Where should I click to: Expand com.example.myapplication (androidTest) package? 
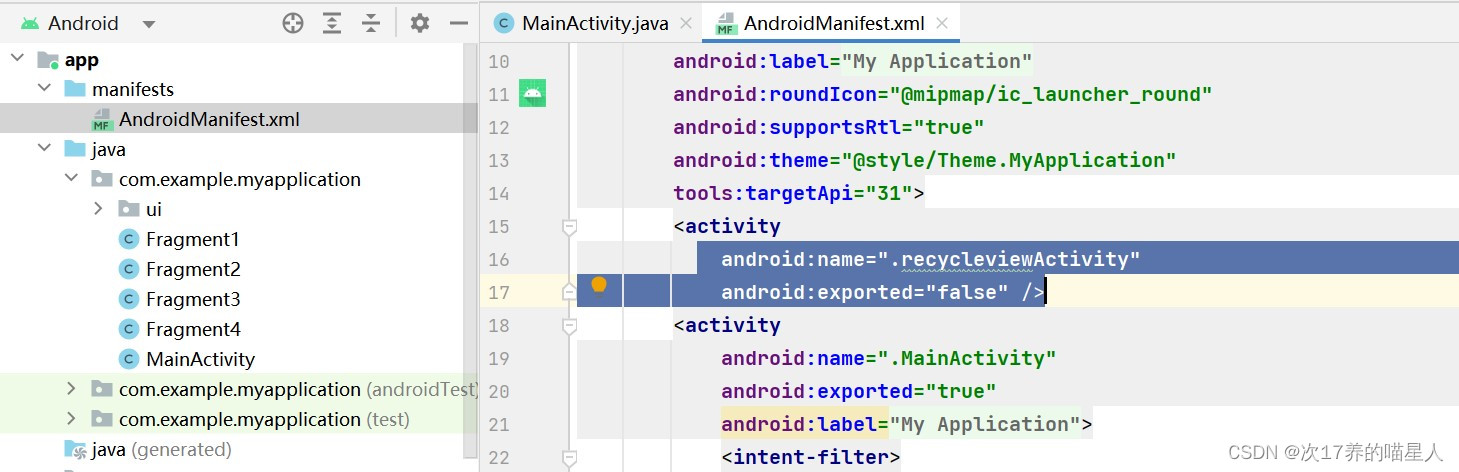[71, 389]
